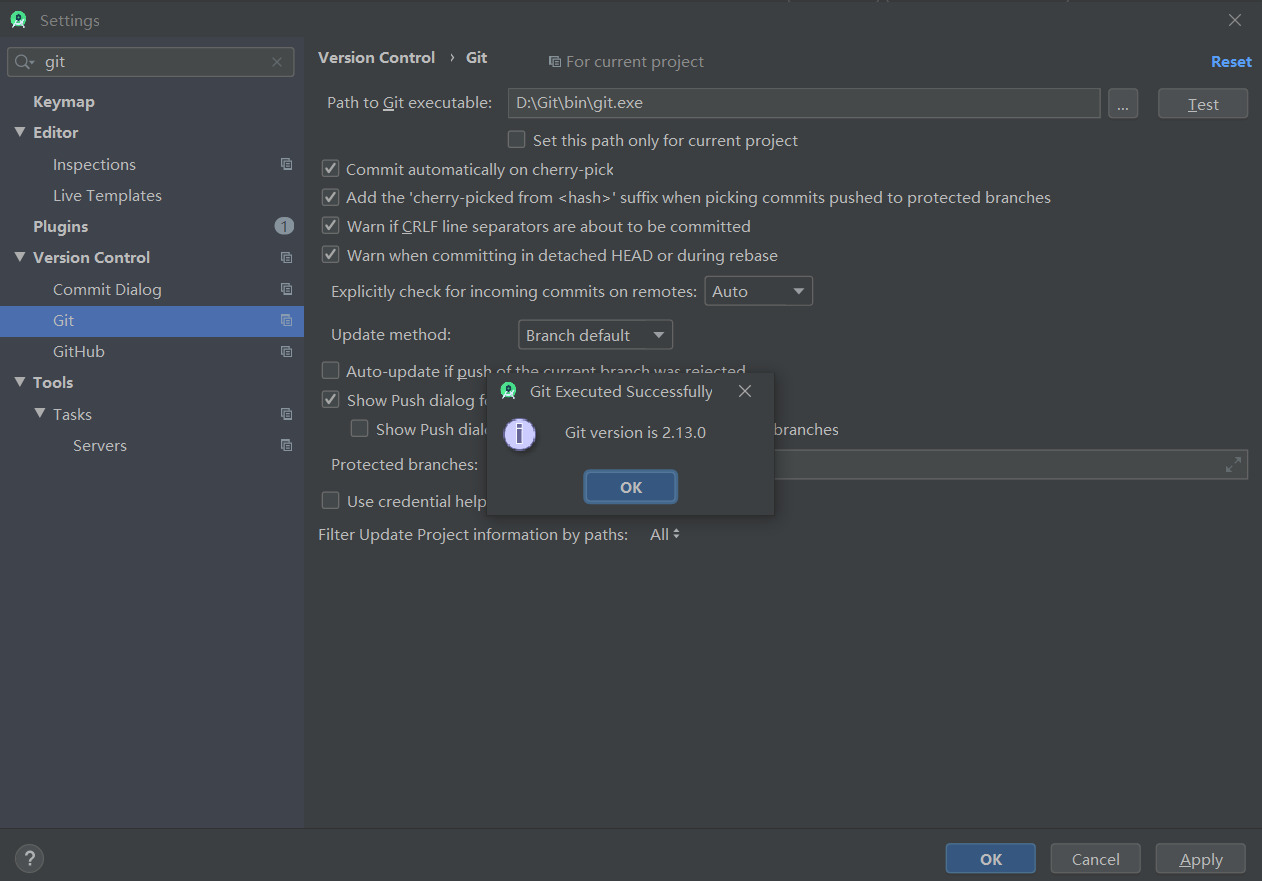Click the For current project icon
The height and width of the screenshot is (881, 1262).
tap(554, 62)
